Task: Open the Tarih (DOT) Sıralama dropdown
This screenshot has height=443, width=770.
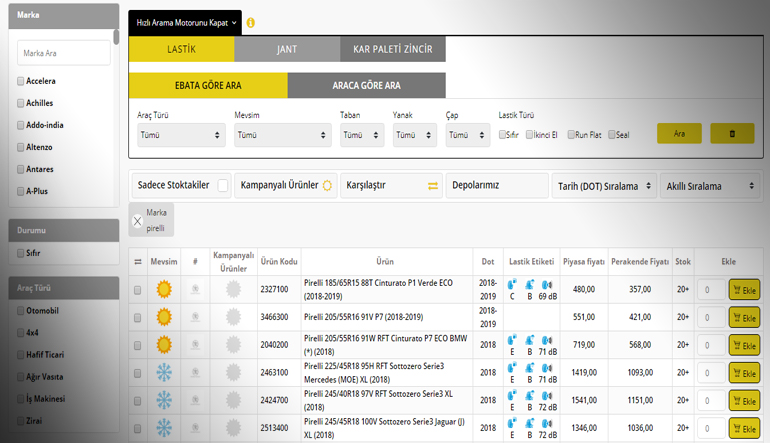Action: coord(604,186)
